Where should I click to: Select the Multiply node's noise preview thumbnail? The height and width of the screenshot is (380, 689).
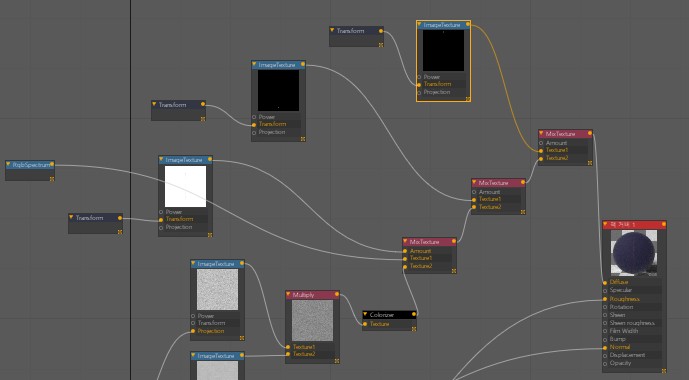pos(312,320)
